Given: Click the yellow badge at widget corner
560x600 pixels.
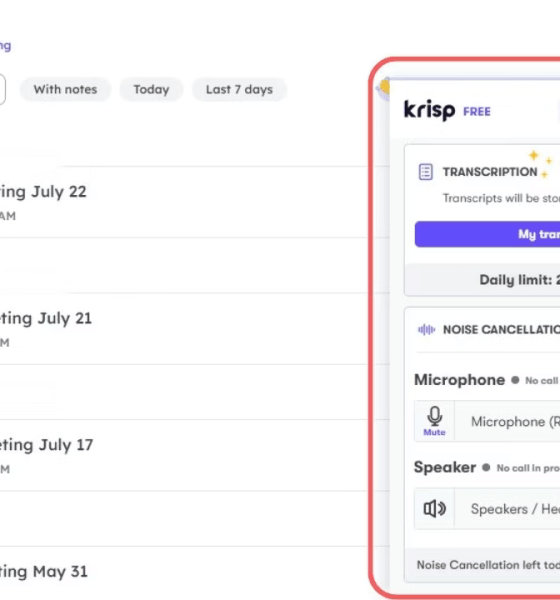Looking at the screenshot, I should (384, 88).
